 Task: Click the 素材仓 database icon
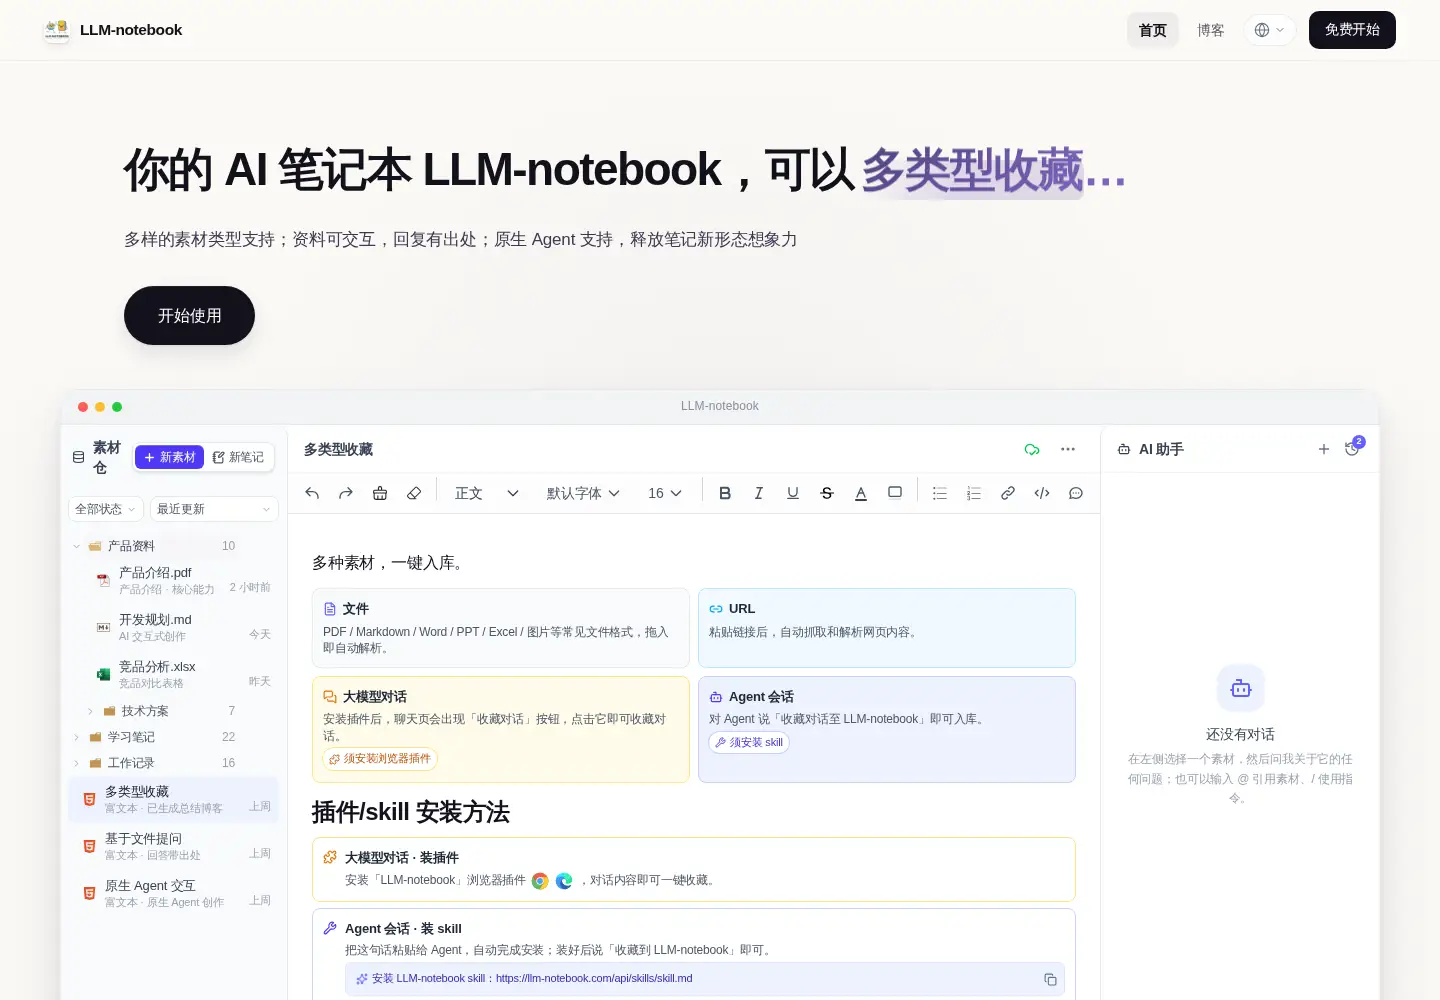pos(79,457)
